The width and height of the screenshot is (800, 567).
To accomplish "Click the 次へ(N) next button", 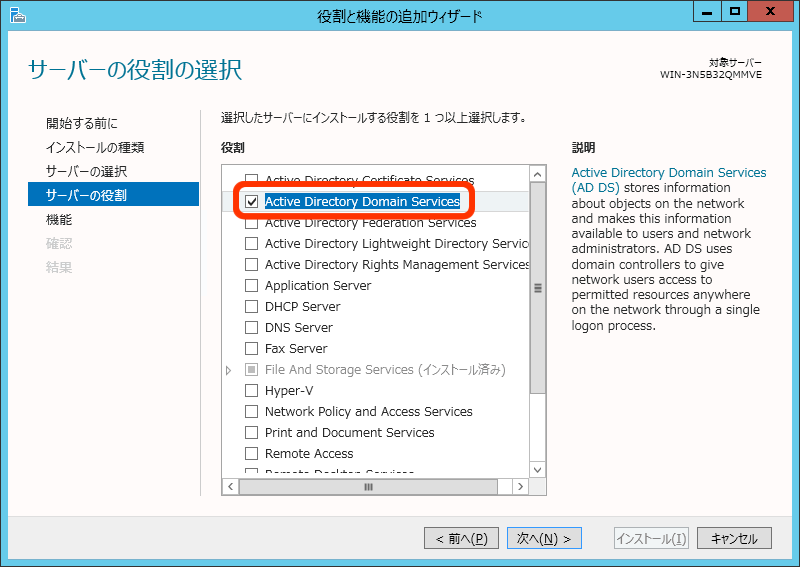I will [x=544, y=538].
